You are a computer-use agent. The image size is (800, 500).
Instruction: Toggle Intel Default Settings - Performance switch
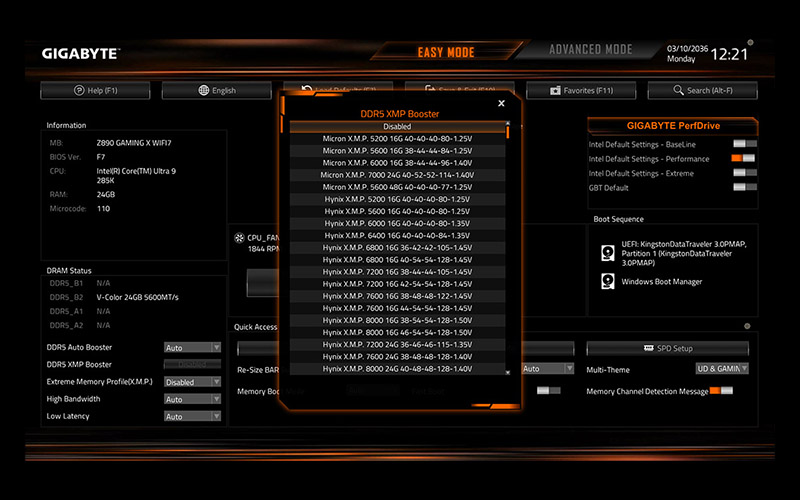point(743,158)
